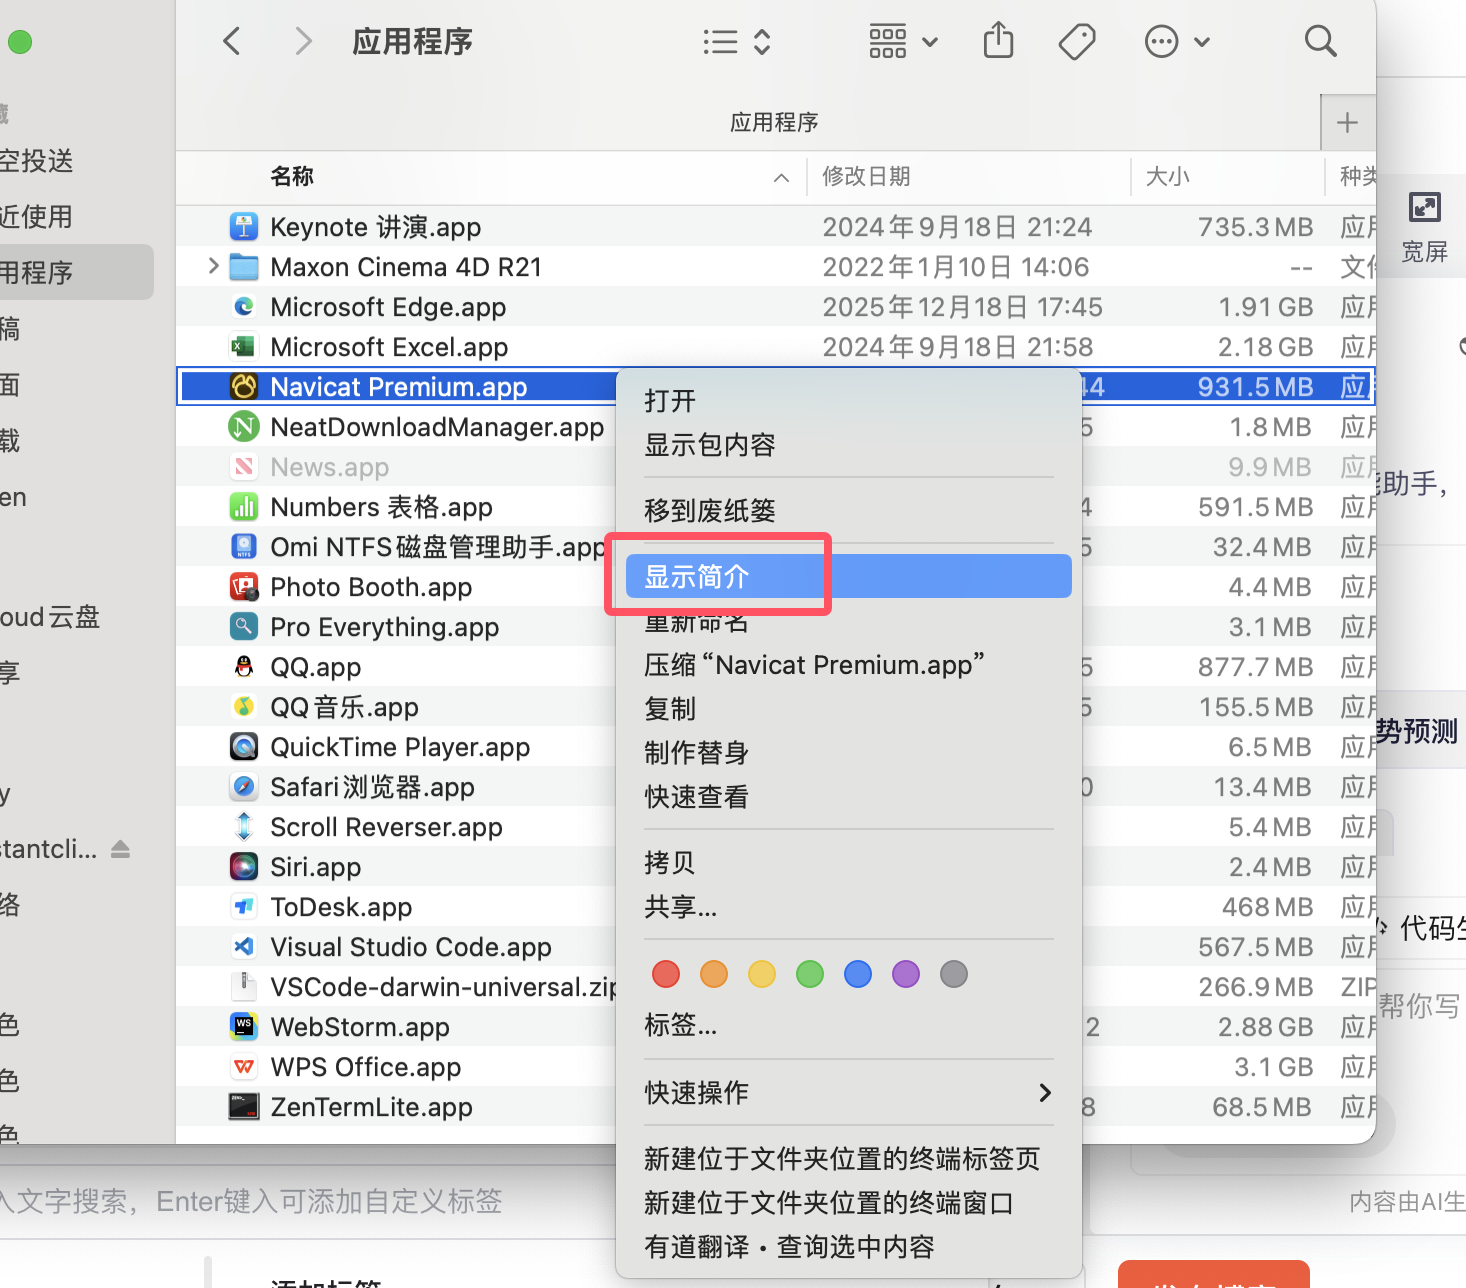The image size is (1466, 1288).
Task: Select the ToDesk.app icon
Action: point(244,907)
